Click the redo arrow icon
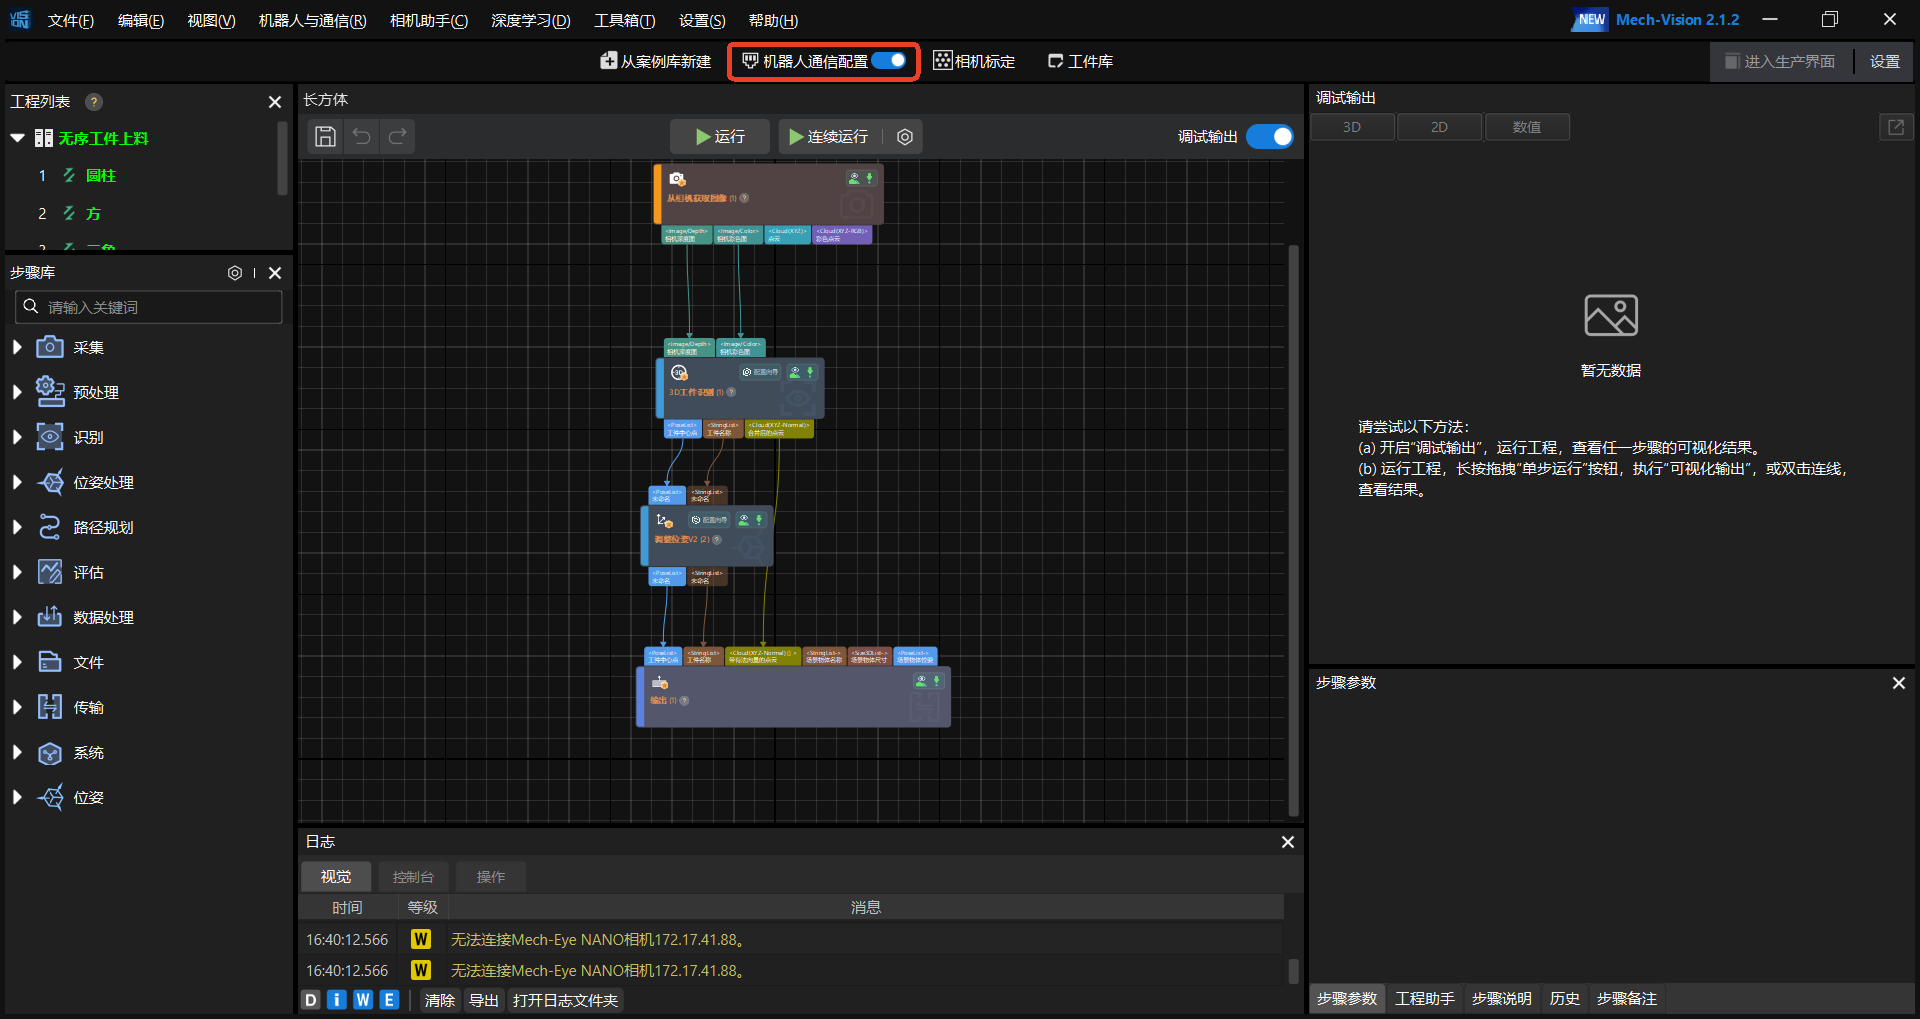1920x1019 pixels. pos(398,137)
